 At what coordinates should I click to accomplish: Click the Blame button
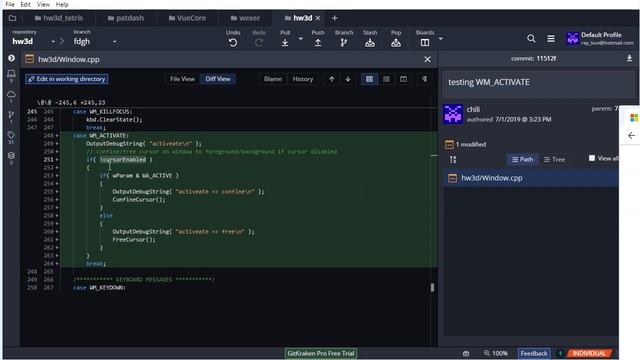tap(273, 79)
